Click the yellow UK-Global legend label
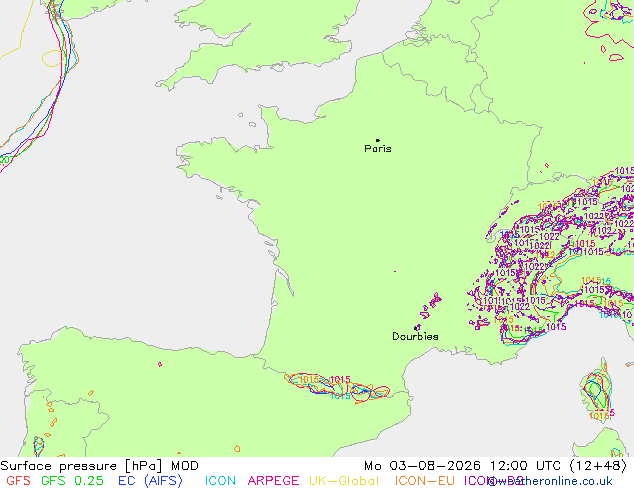Viewport: 634px width, 490px height. [x=344, y=481]
